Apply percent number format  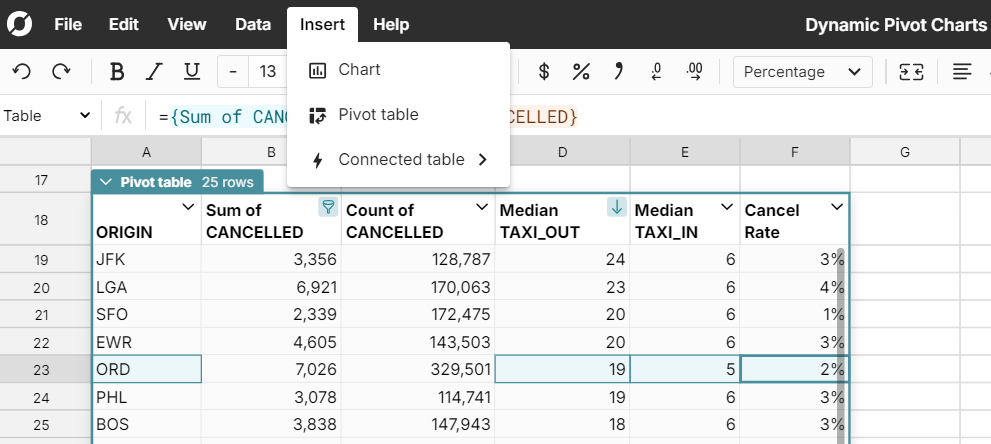click(x=580, y=71)
